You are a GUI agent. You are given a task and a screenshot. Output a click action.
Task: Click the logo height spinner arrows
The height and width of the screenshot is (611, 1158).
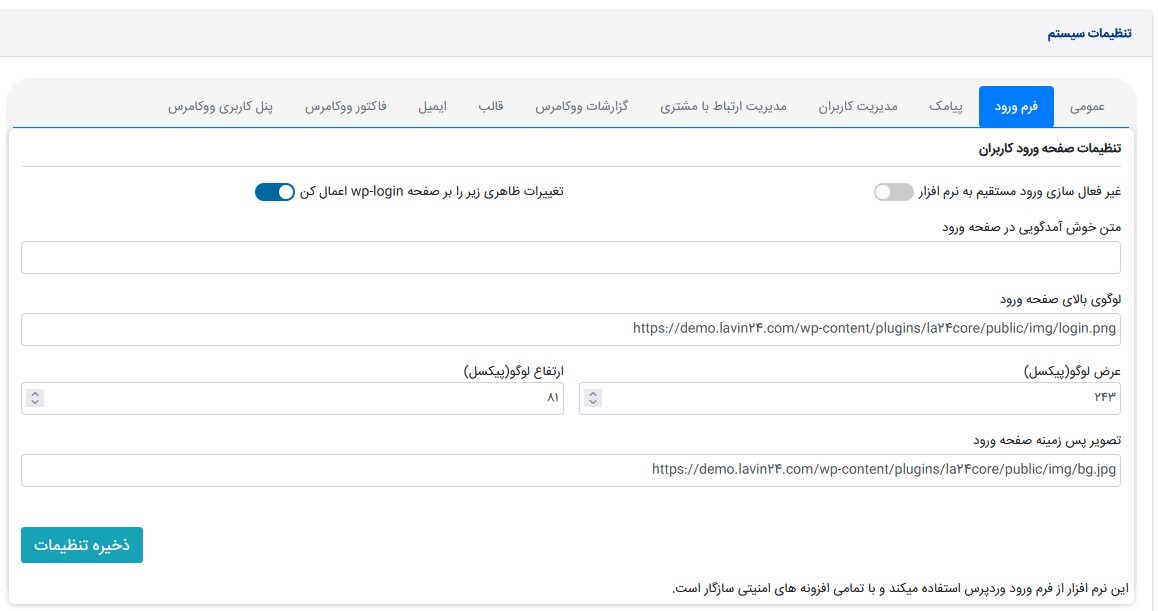pos(35,398)
